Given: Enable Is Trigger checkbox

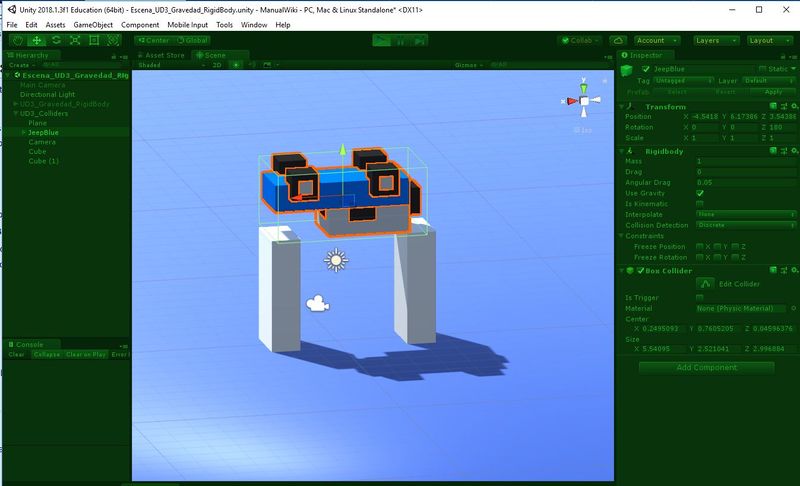Looking at the screenshot, I should tap(699, 297).
